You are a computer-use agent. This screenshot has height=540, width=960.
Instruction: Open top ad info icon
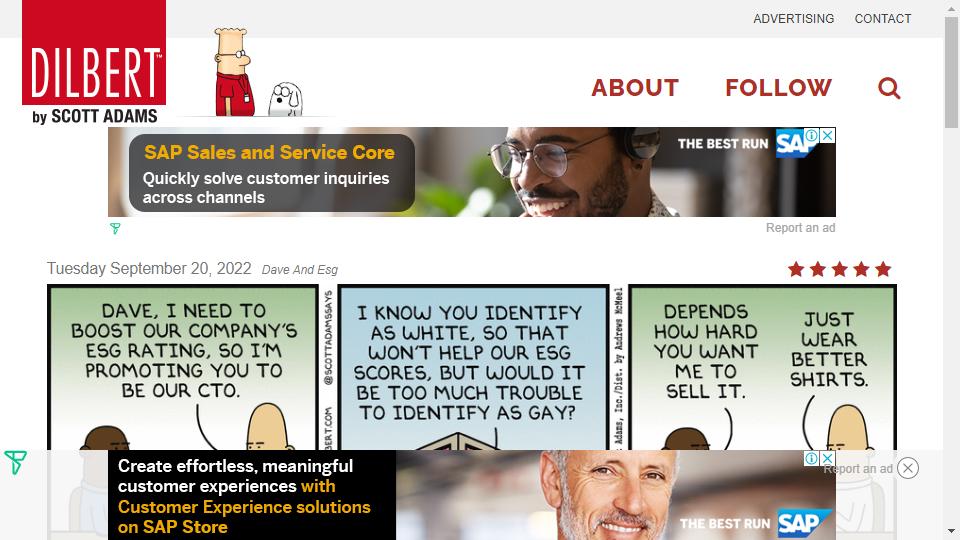[811, 135]
